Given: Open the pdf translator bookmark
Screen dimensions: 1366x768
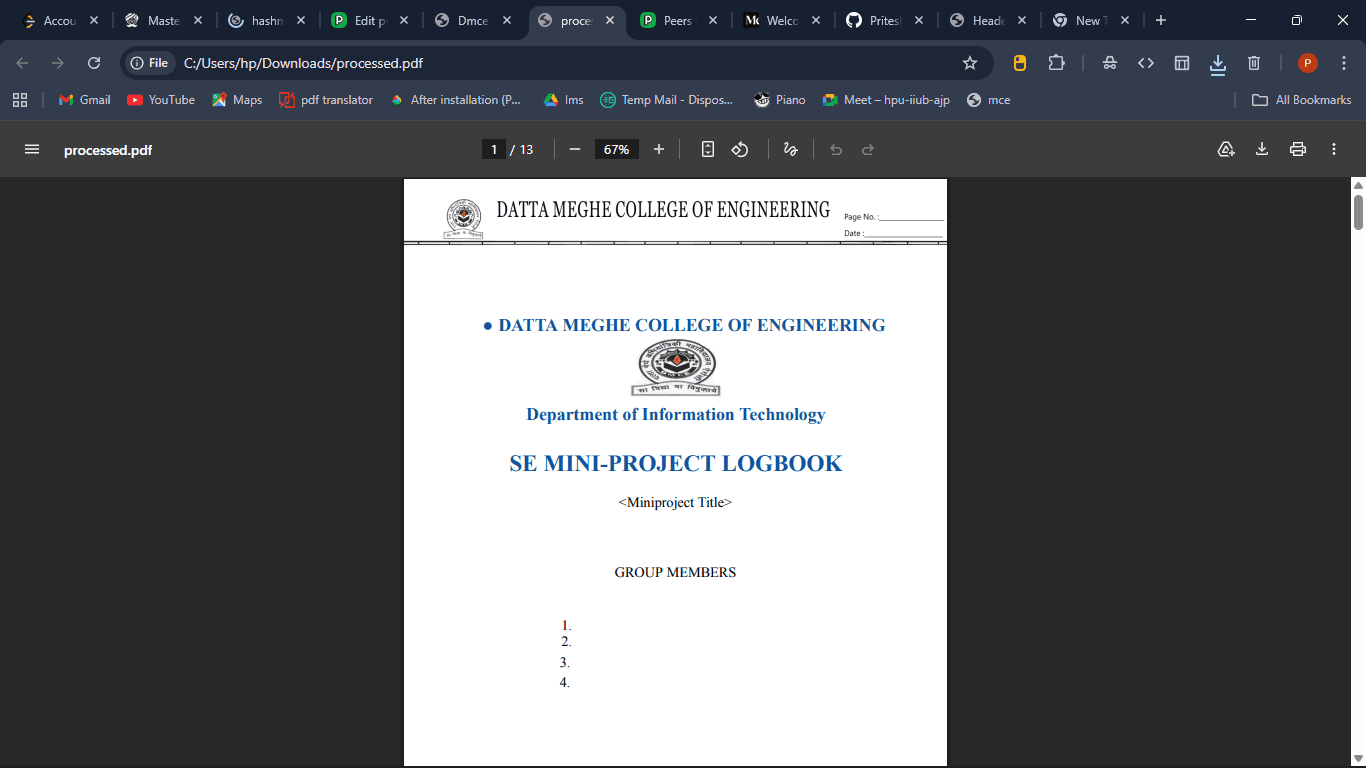Looking at the screenshot, I should point(326,100).
